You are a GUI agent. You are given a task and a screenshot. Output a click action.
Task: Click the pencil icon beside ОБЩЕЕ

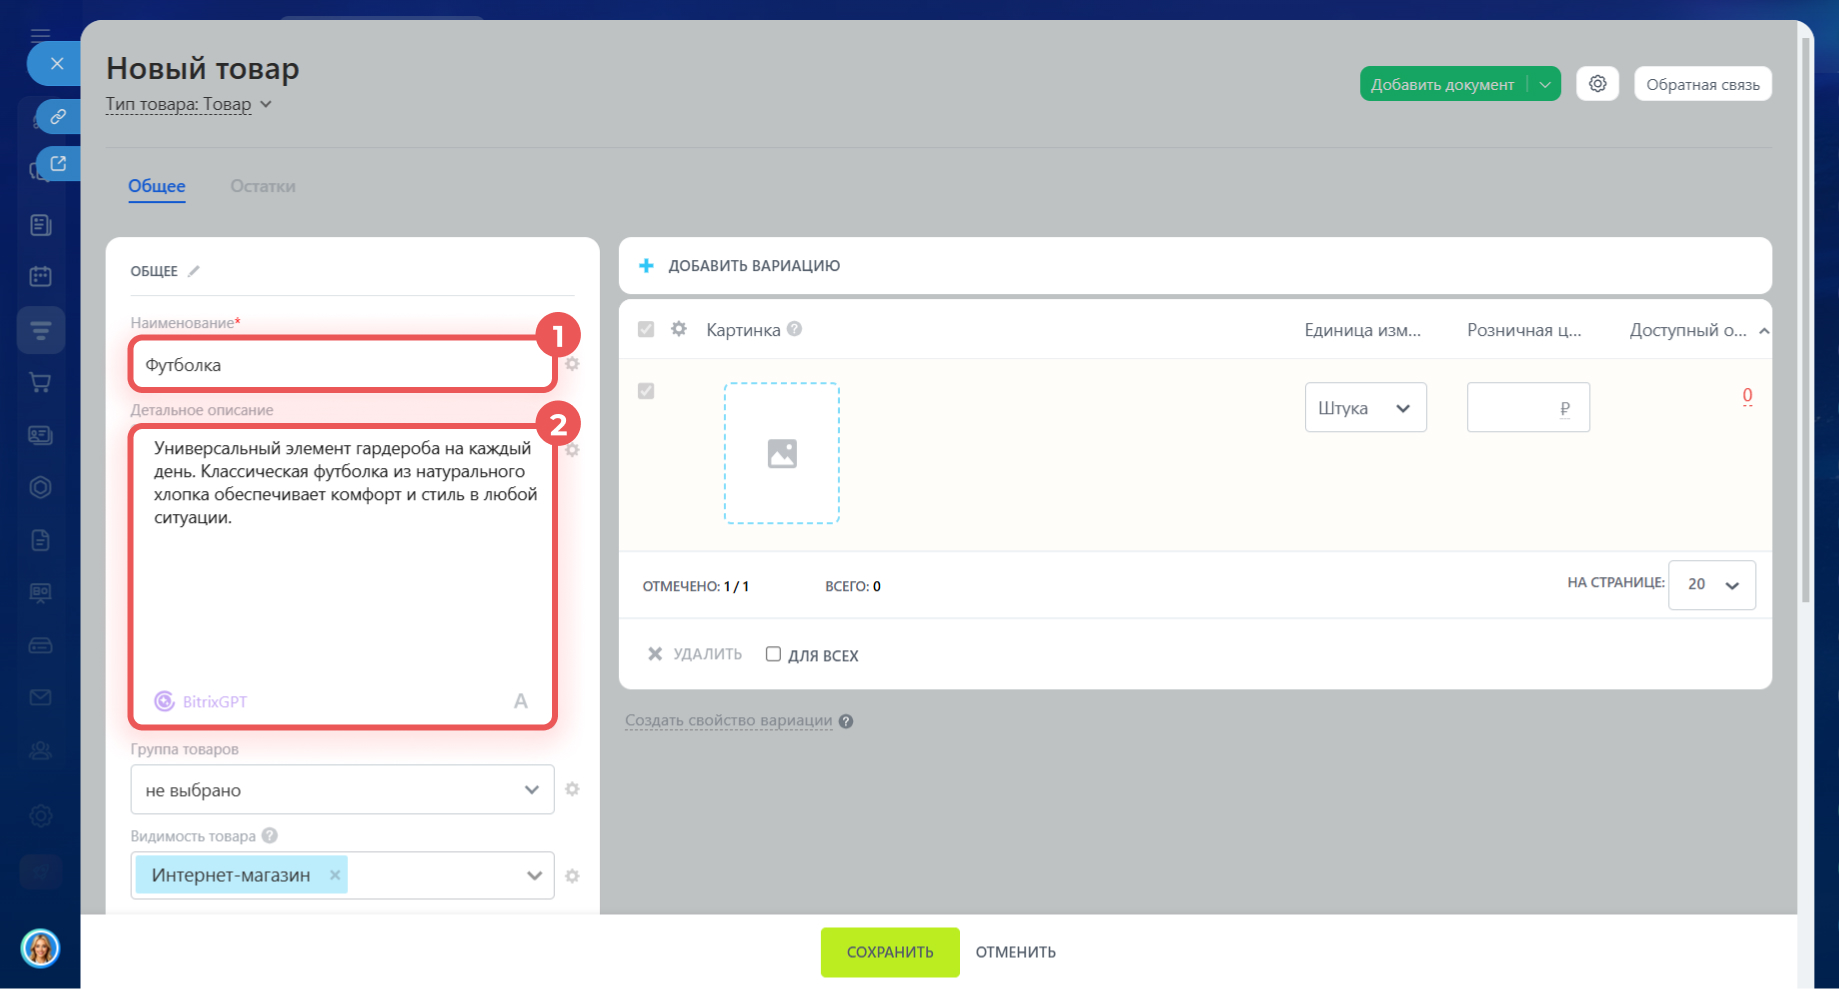click(194, 271)
